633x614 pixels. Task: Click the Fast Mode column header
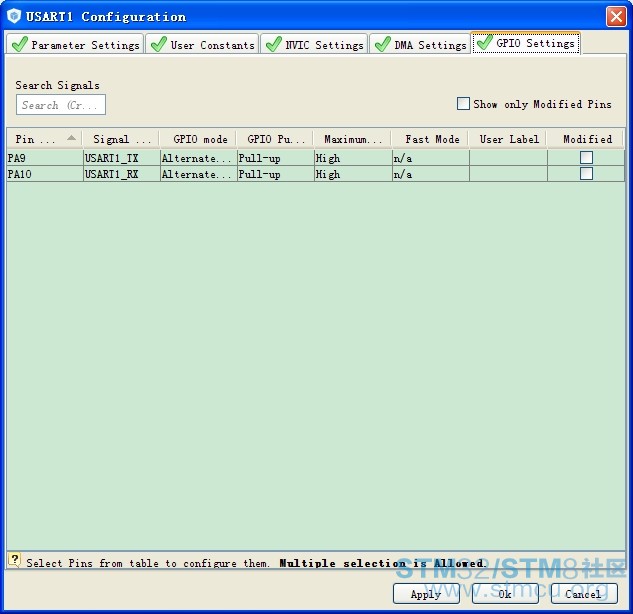tap(430, 139)
